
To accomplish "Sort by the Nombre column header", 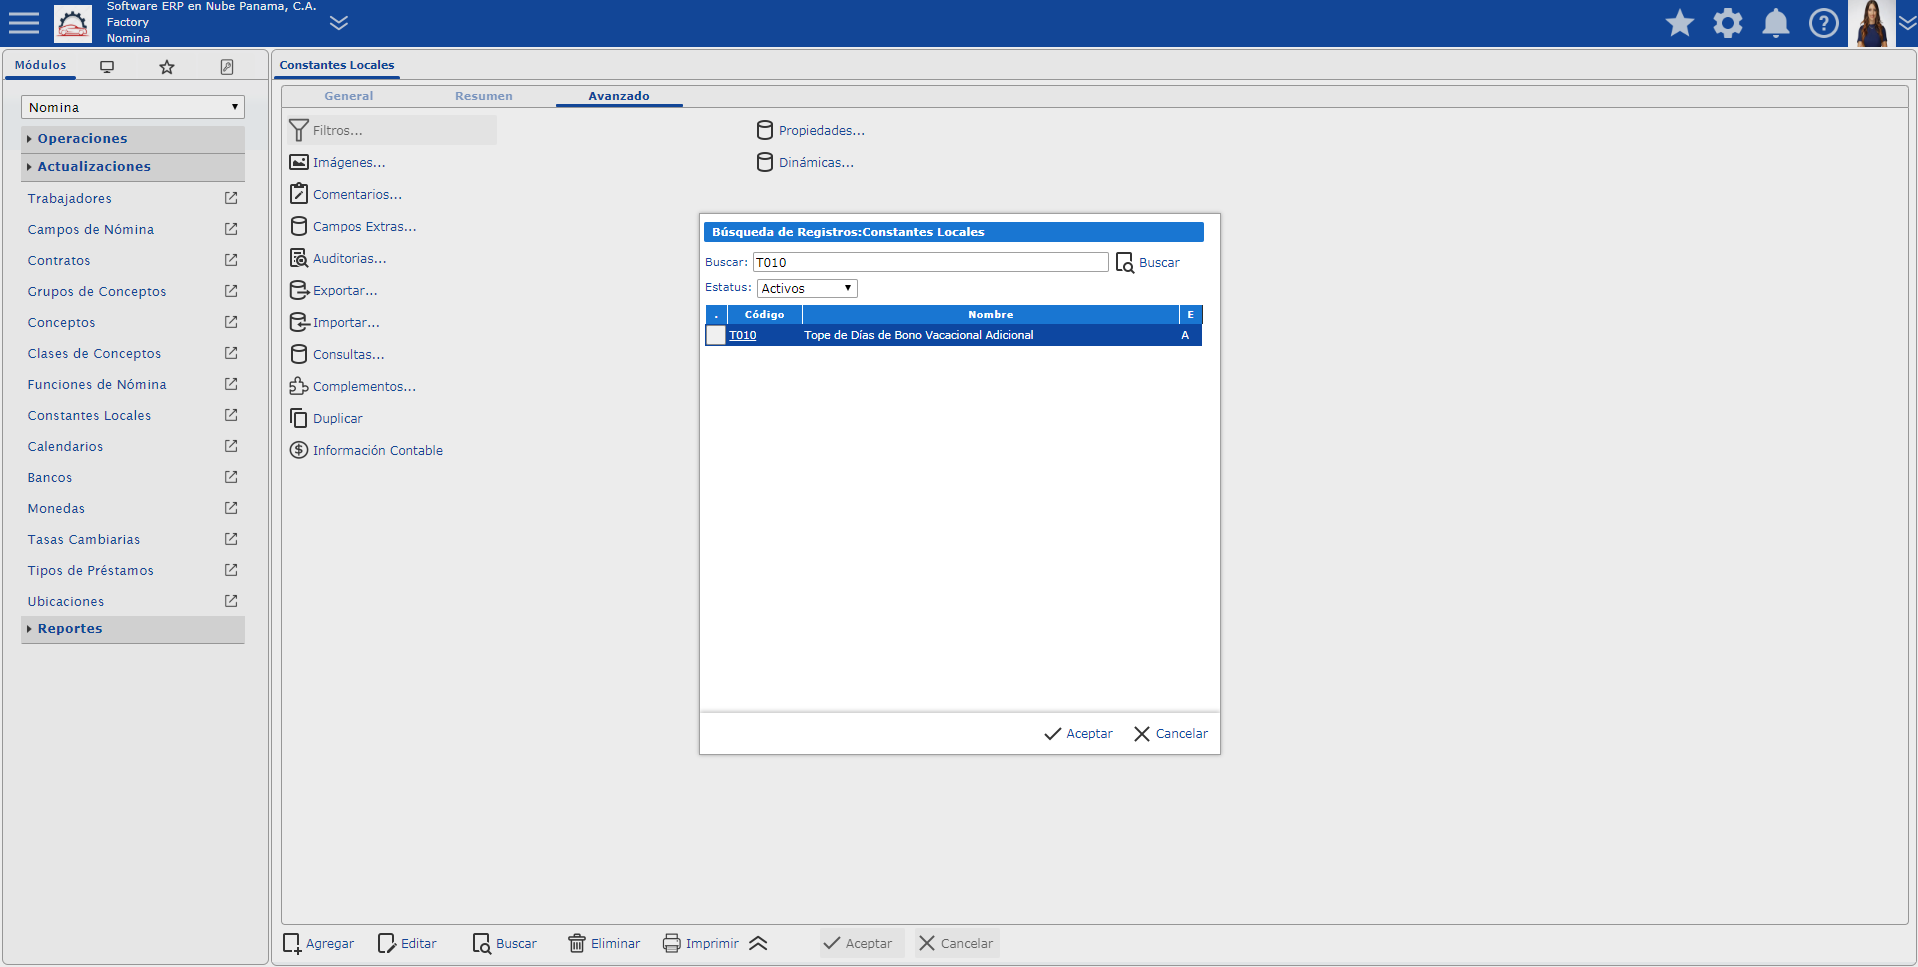I will (990, 314).
